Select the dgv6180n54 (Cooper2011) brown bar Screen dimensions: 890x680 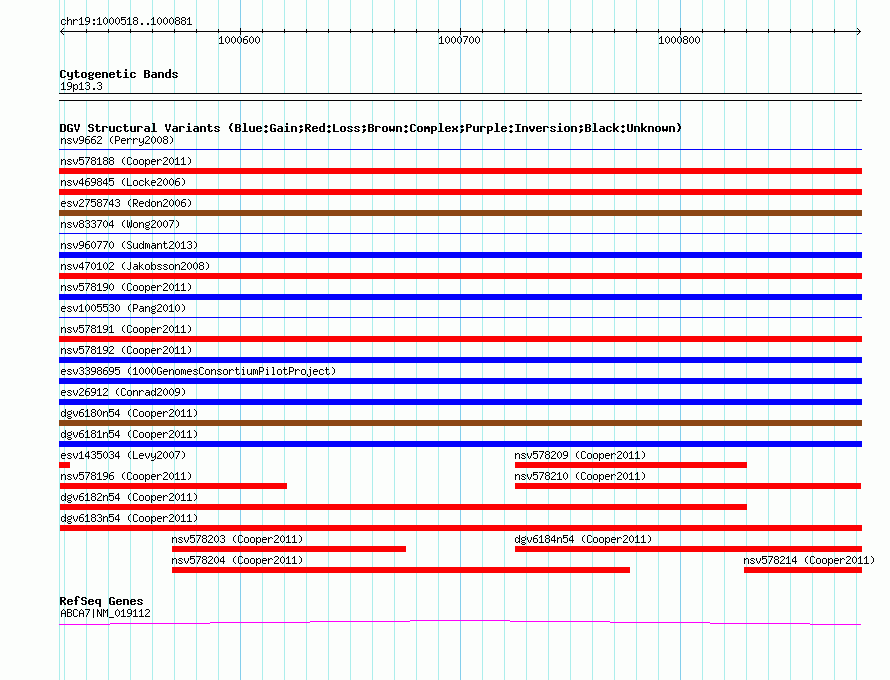[x=460, y=423]
